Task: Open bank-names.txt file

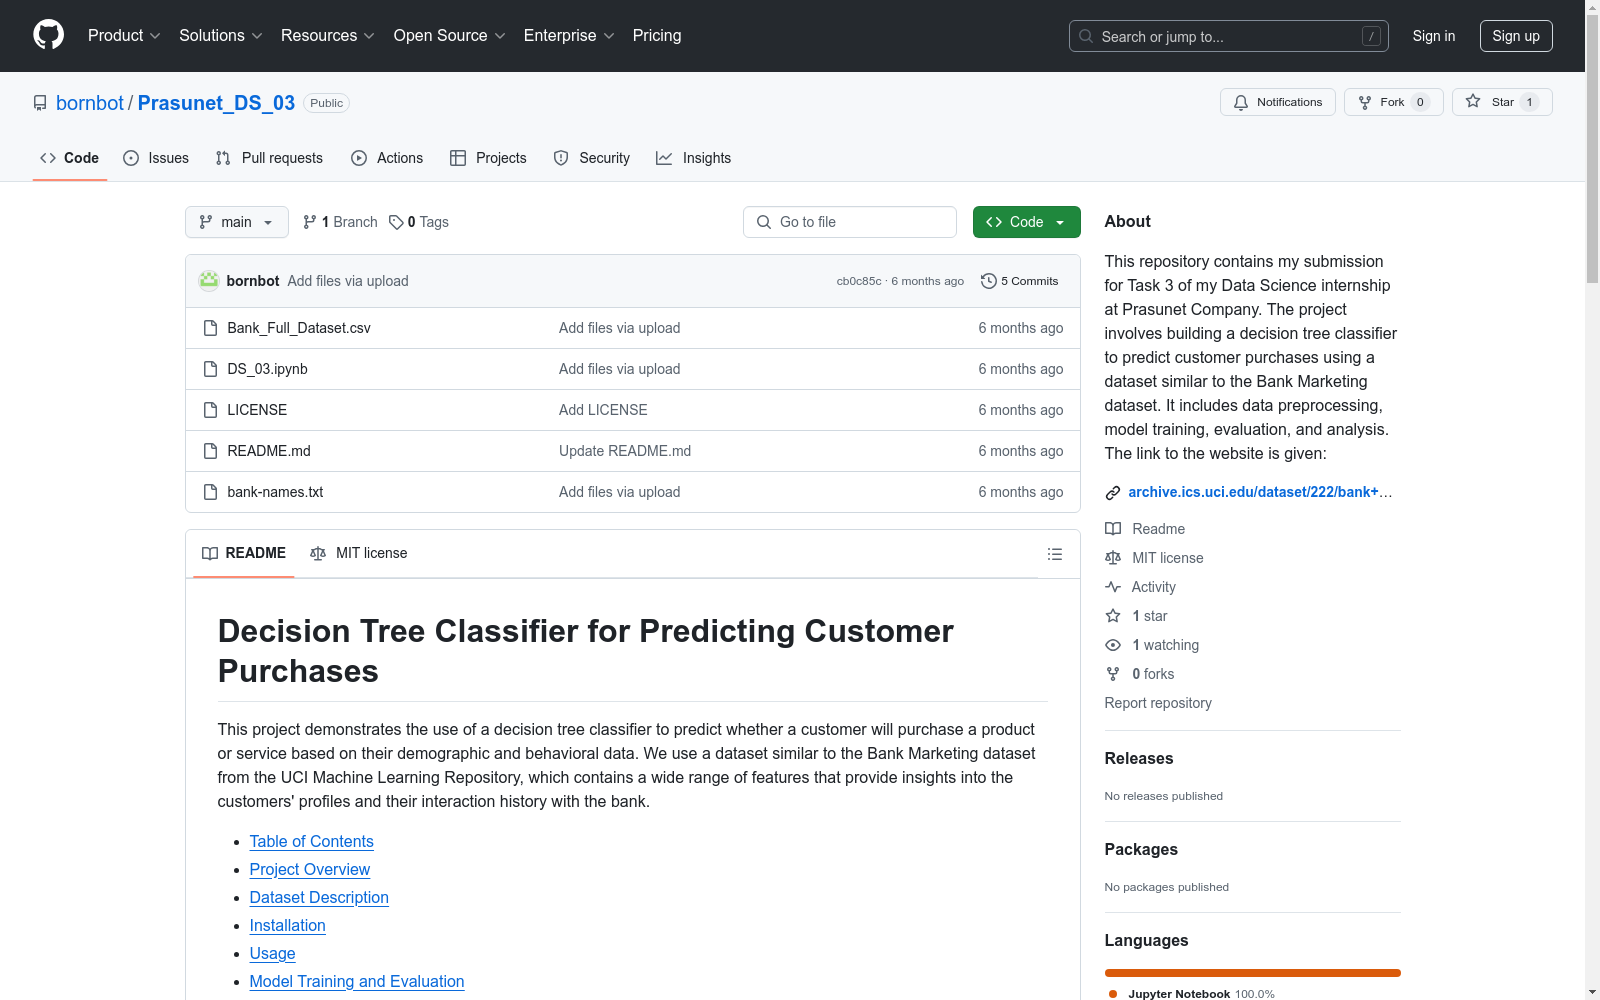Action: coord(275,492)
